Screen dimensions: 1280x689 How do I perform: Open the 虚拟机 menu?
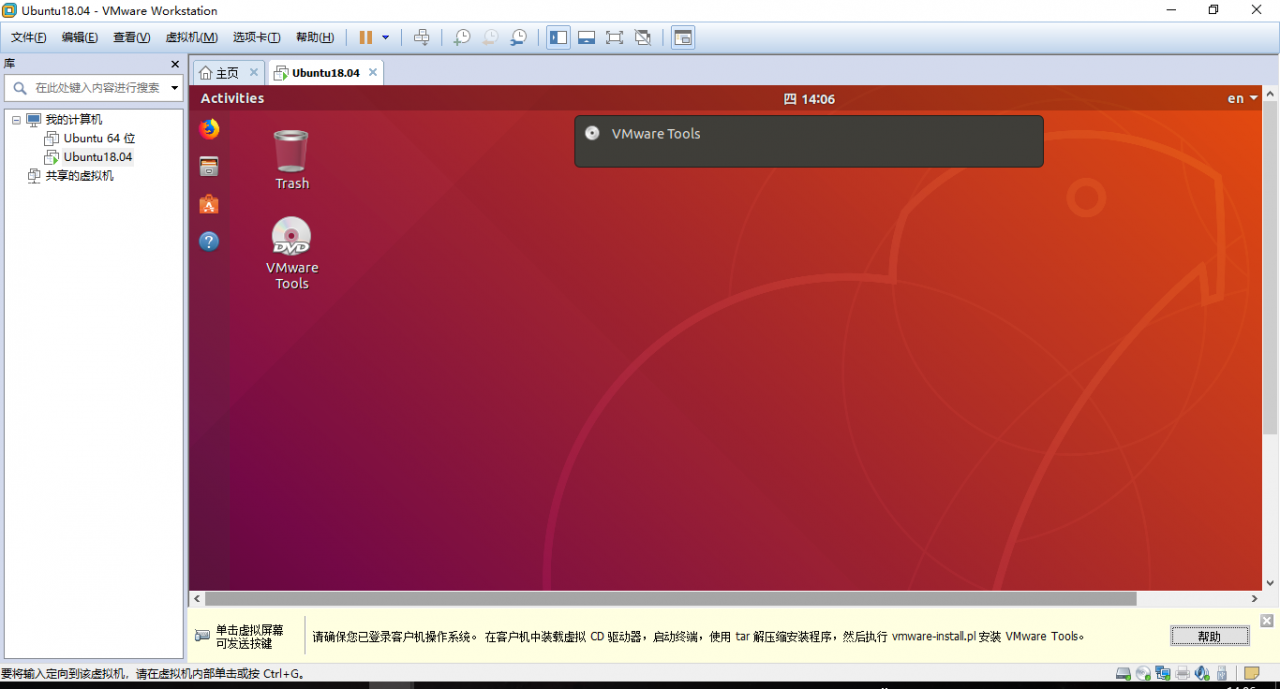[191, 38]
